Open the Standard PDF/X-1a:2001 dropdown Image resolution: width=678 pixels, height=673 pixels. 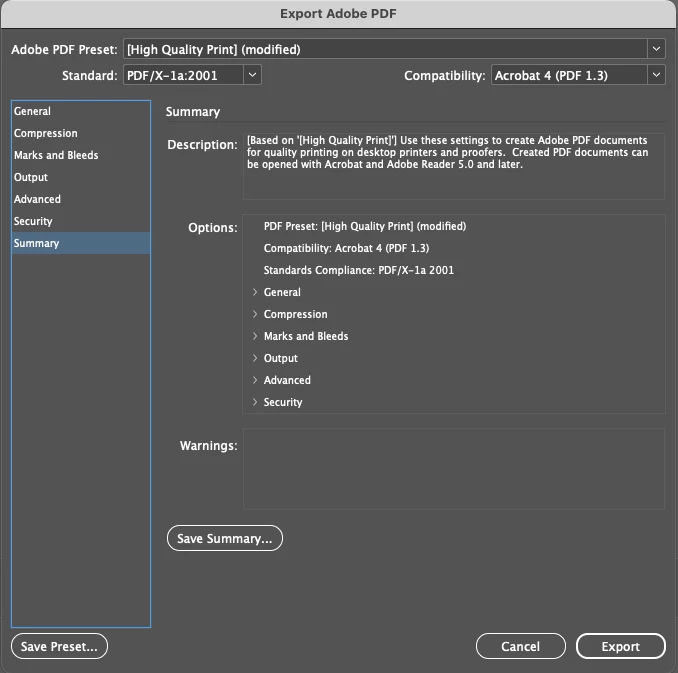click(192, 75)
